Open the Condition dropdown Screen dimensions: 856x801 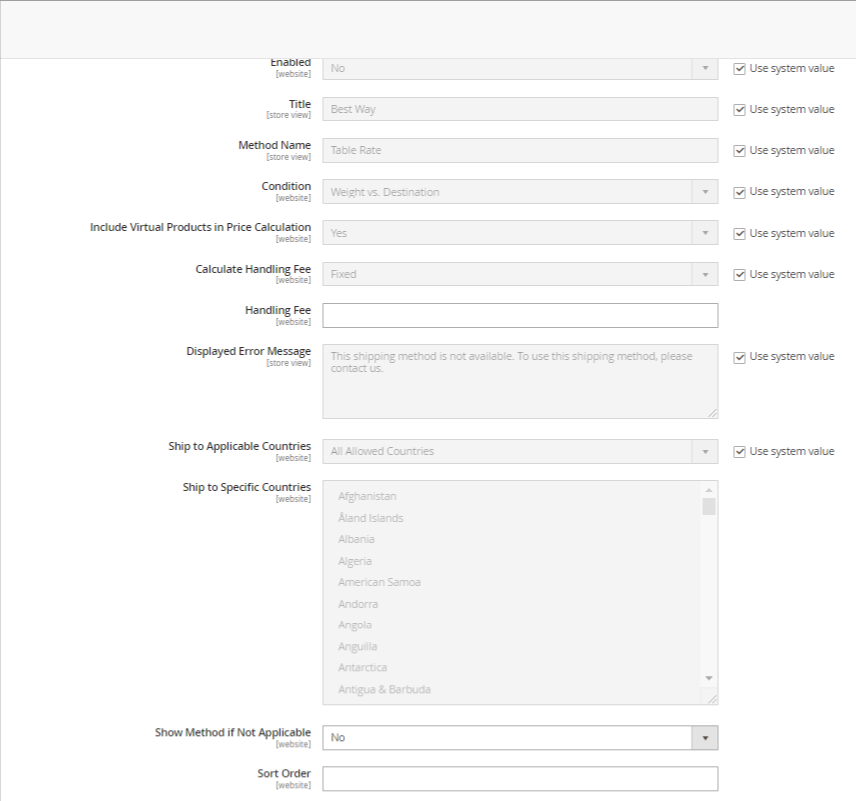(x=519, y=192)
